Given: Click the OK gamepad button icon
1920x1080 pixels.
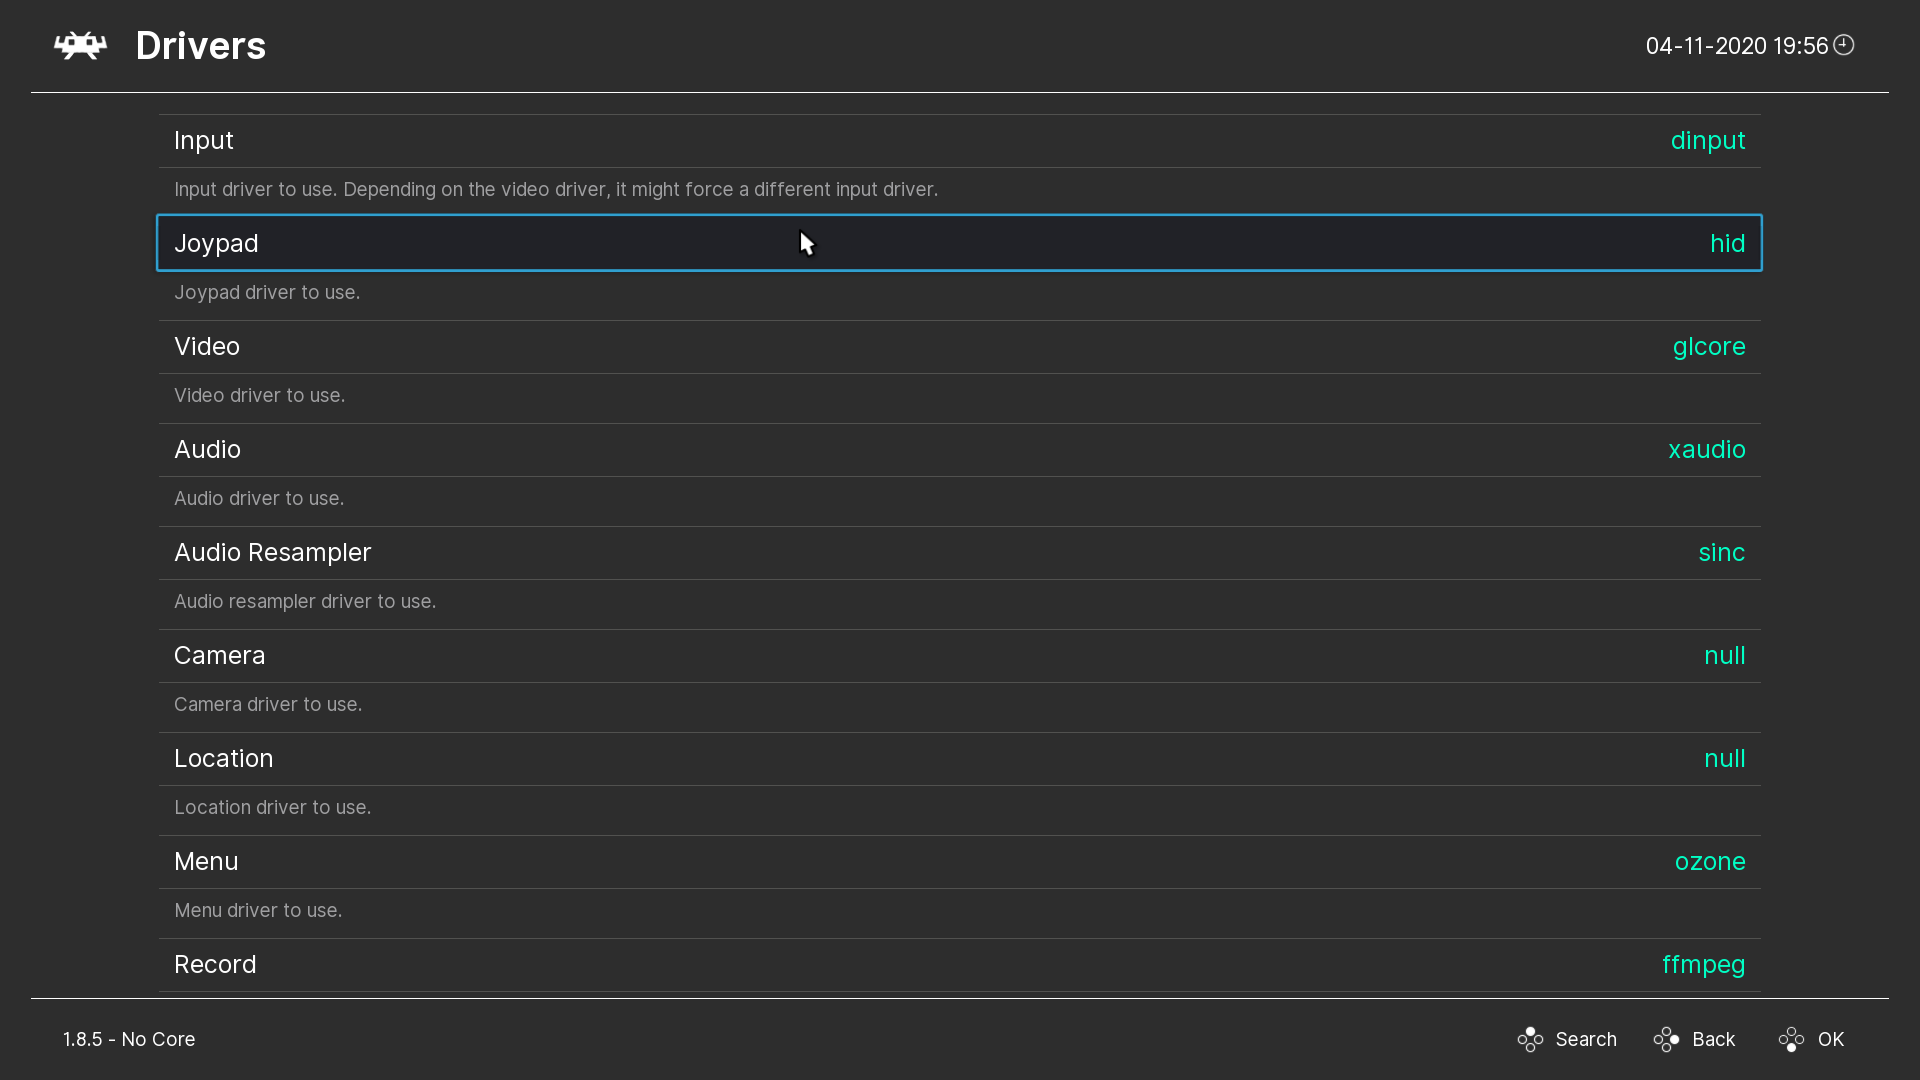Looking at the screenshot, I should pyautogui.click(x=1791, y=1040).
